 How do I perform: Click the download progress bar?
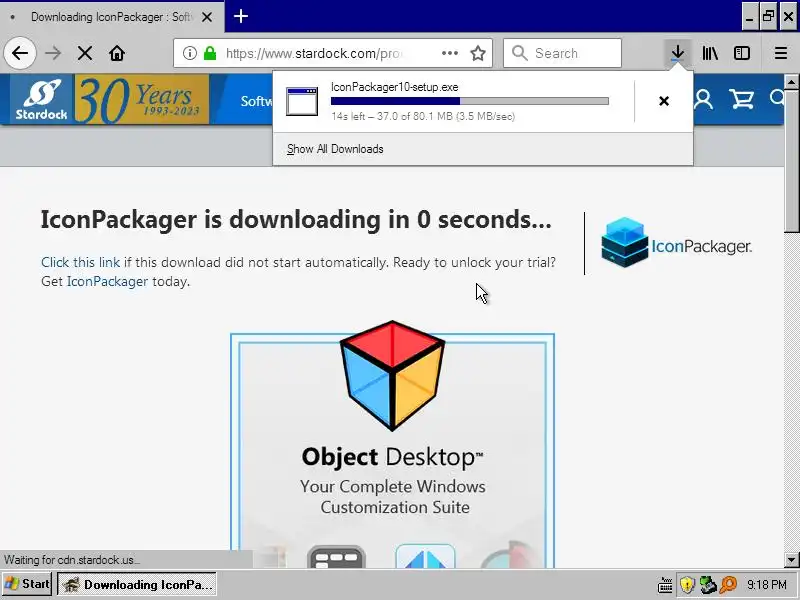tap(469, 101)
